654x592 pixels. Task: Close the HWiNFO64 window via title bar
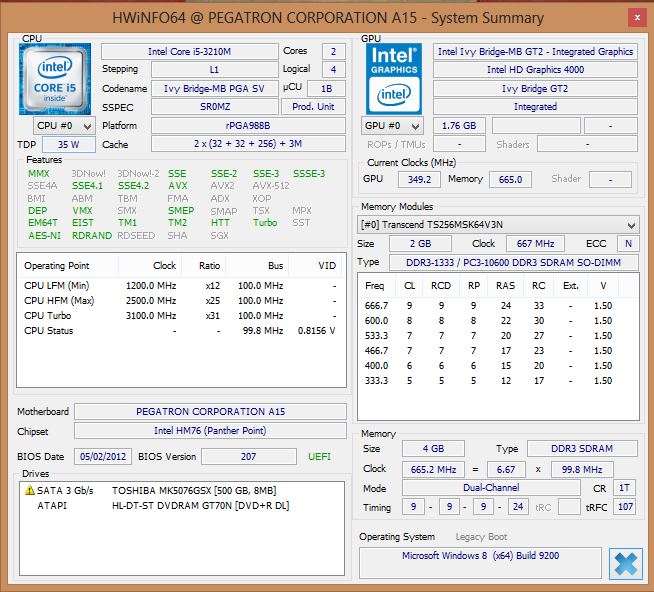(x=637, y=18)
